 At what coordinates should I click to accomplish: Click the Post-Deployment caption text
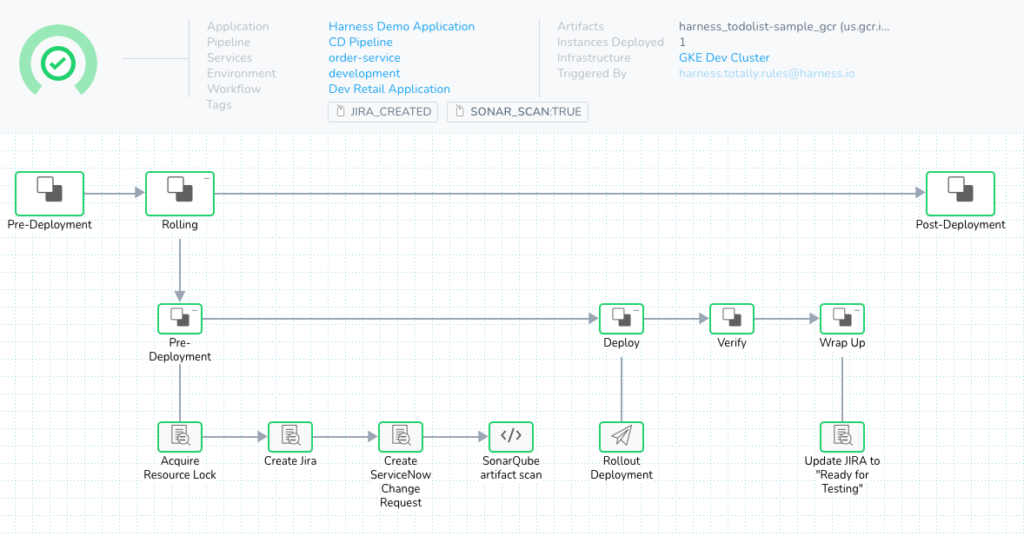tap(960, 225)
